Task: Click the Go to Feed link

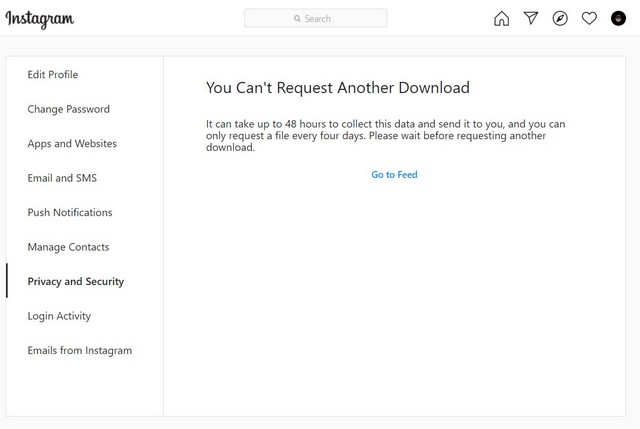Action: 394,175
